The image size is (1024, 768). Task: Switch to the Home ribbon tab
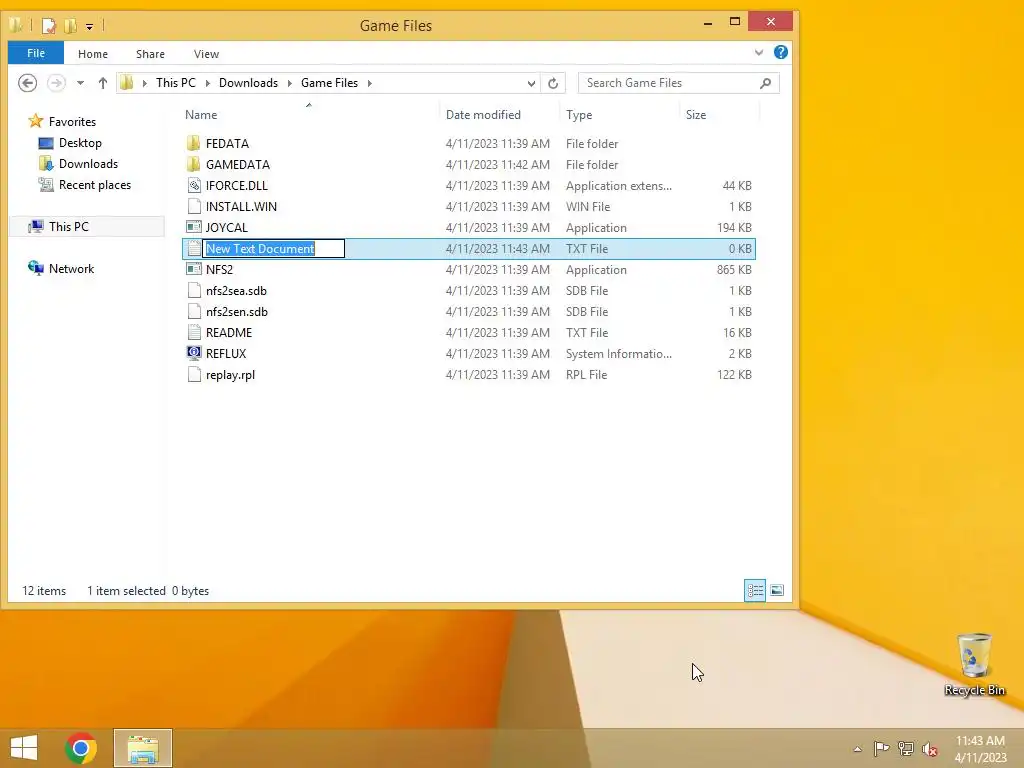93,54
